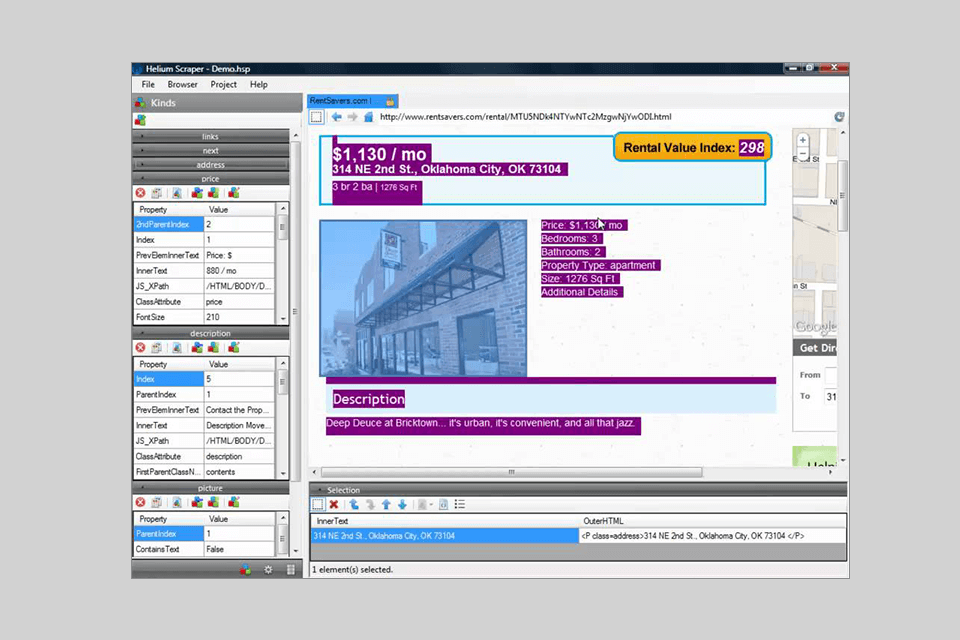The height and width of the screenshot is (640, 960).
Task: Click the last blocks icon in description toolbar
Action: pyautogui.click(x=233, y=347)
